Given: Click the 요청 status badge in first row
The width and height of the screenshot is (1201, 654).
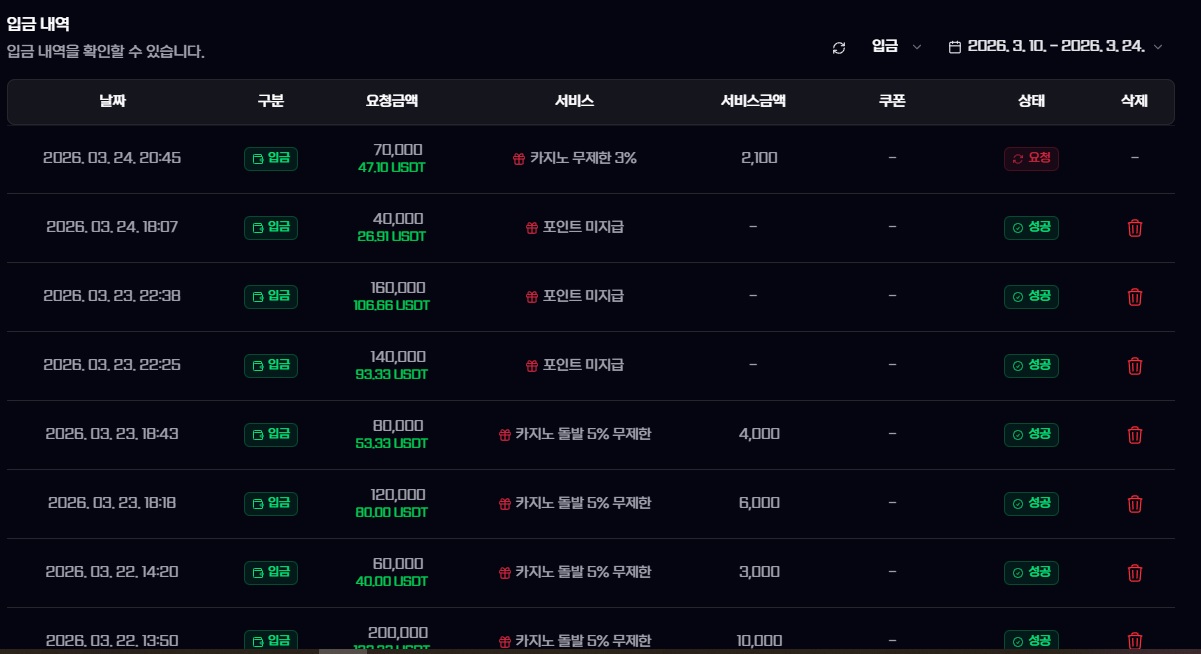Looking at the screenshot, I should tap(1031, 159).
